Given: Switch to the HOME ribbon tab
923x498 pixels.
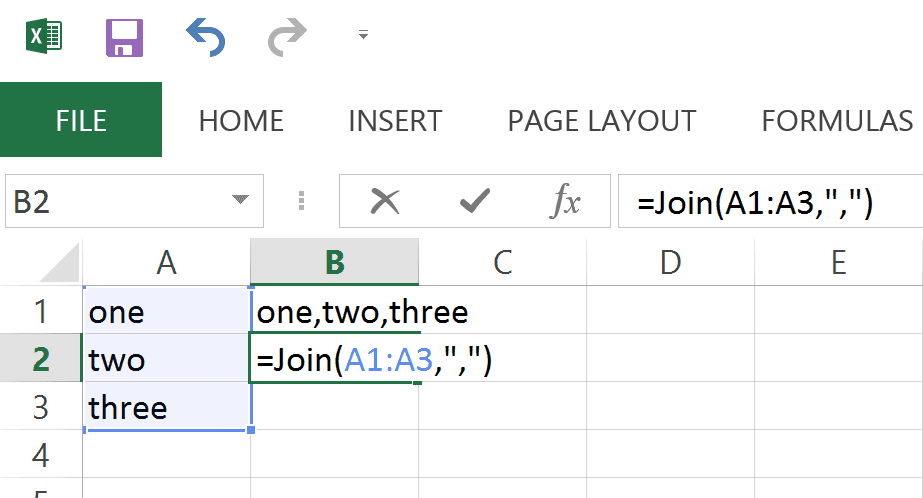Looking at the screenshot, I should point(241,121).
